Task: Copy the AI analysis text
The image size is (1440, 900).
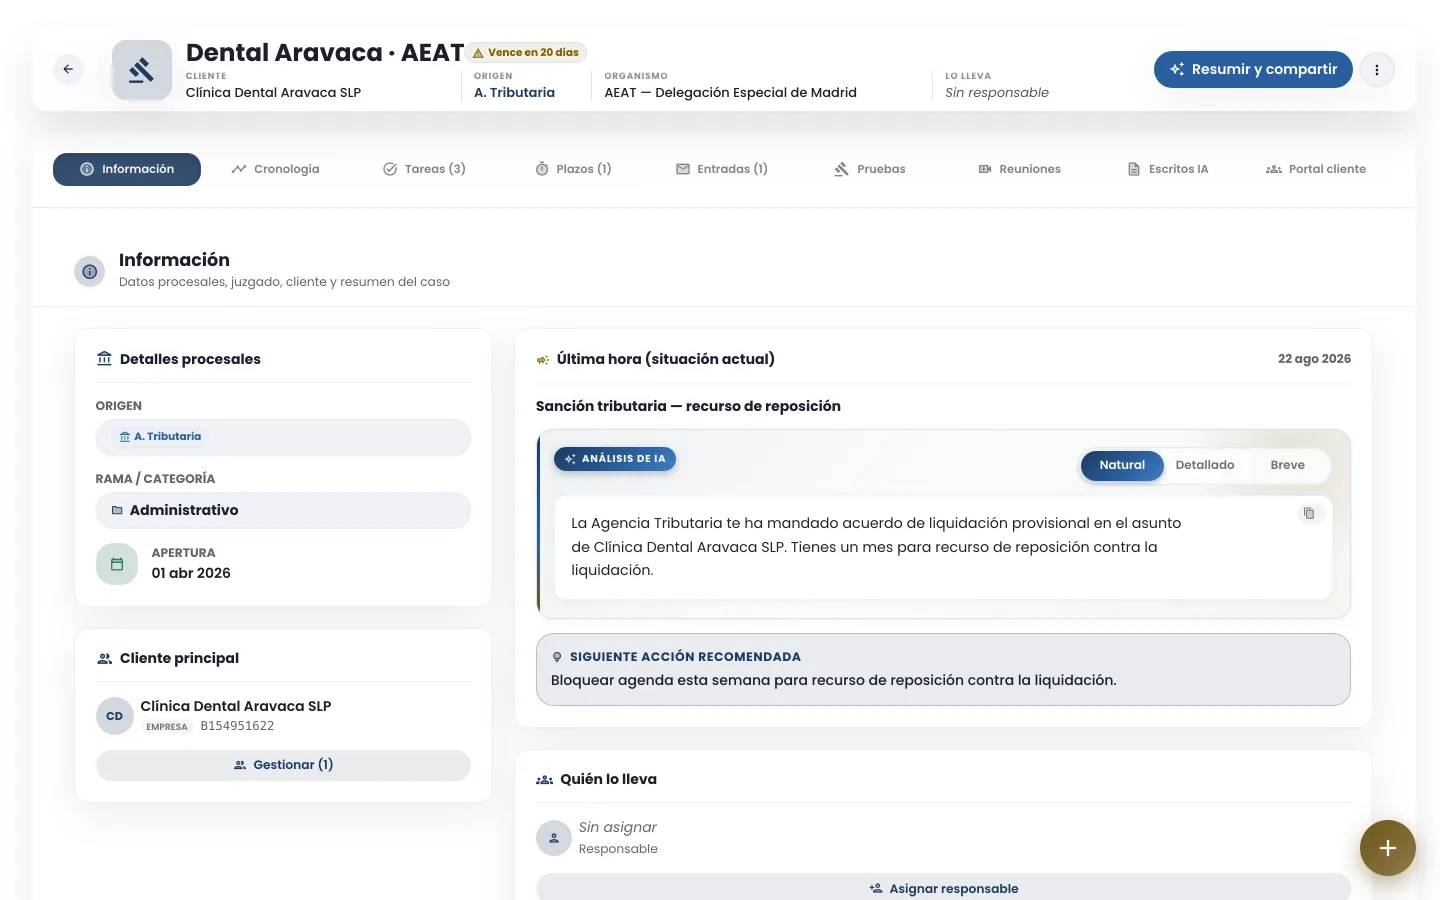Action: click(x=1309, y=513)
